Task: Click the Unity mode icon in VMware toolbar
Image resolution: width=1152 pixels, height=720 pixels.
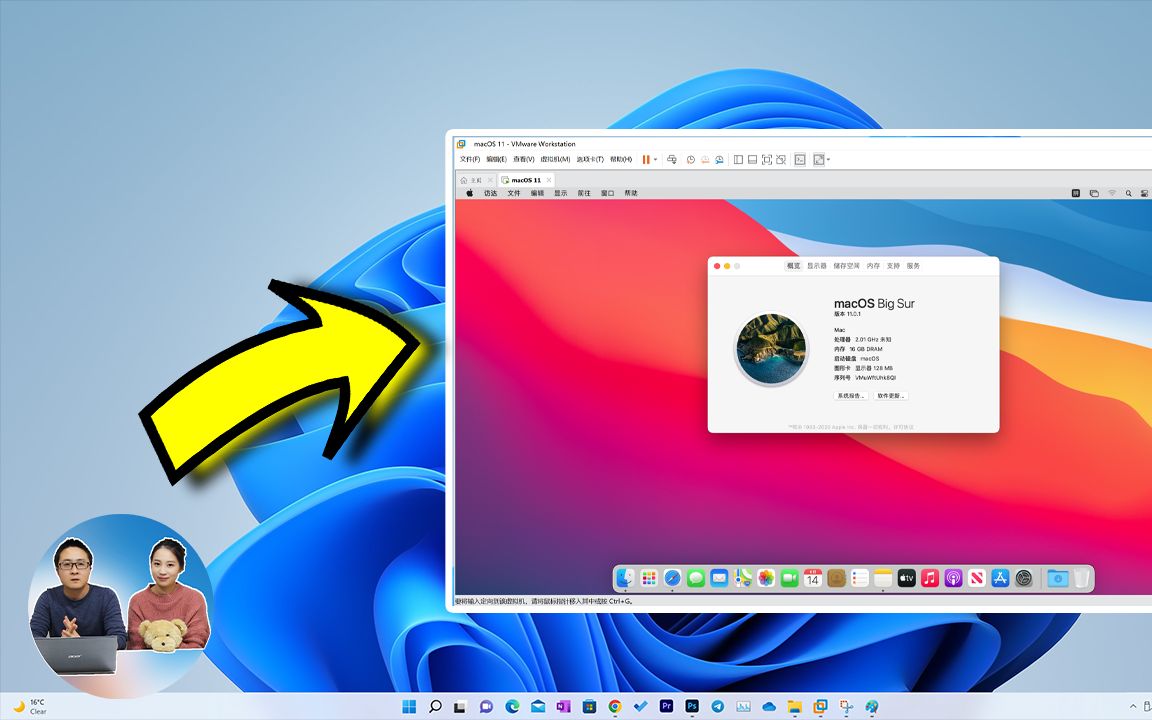Action: [x=781, y=159]
